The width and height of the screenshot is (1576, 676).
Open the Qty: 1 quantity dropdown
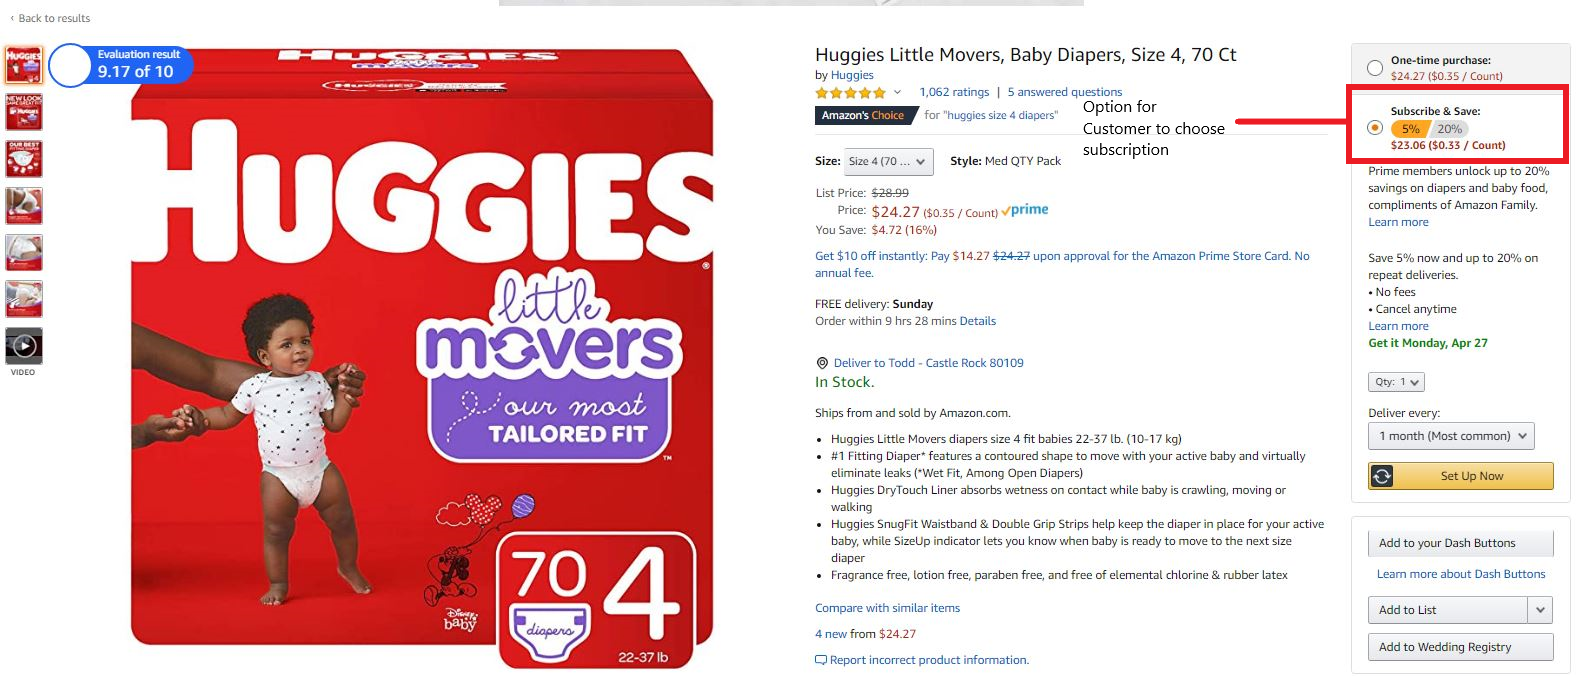click(x=1396, y=382)
